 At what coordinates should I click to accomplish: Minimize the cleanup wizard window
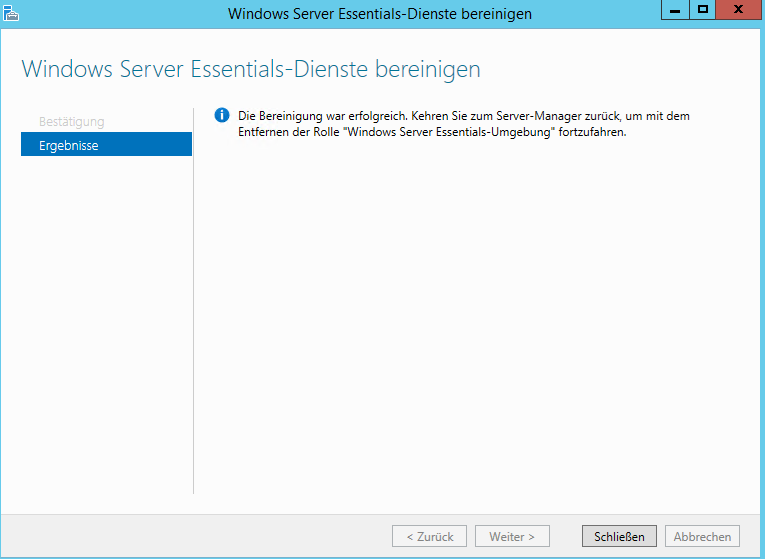coord(675,10)
